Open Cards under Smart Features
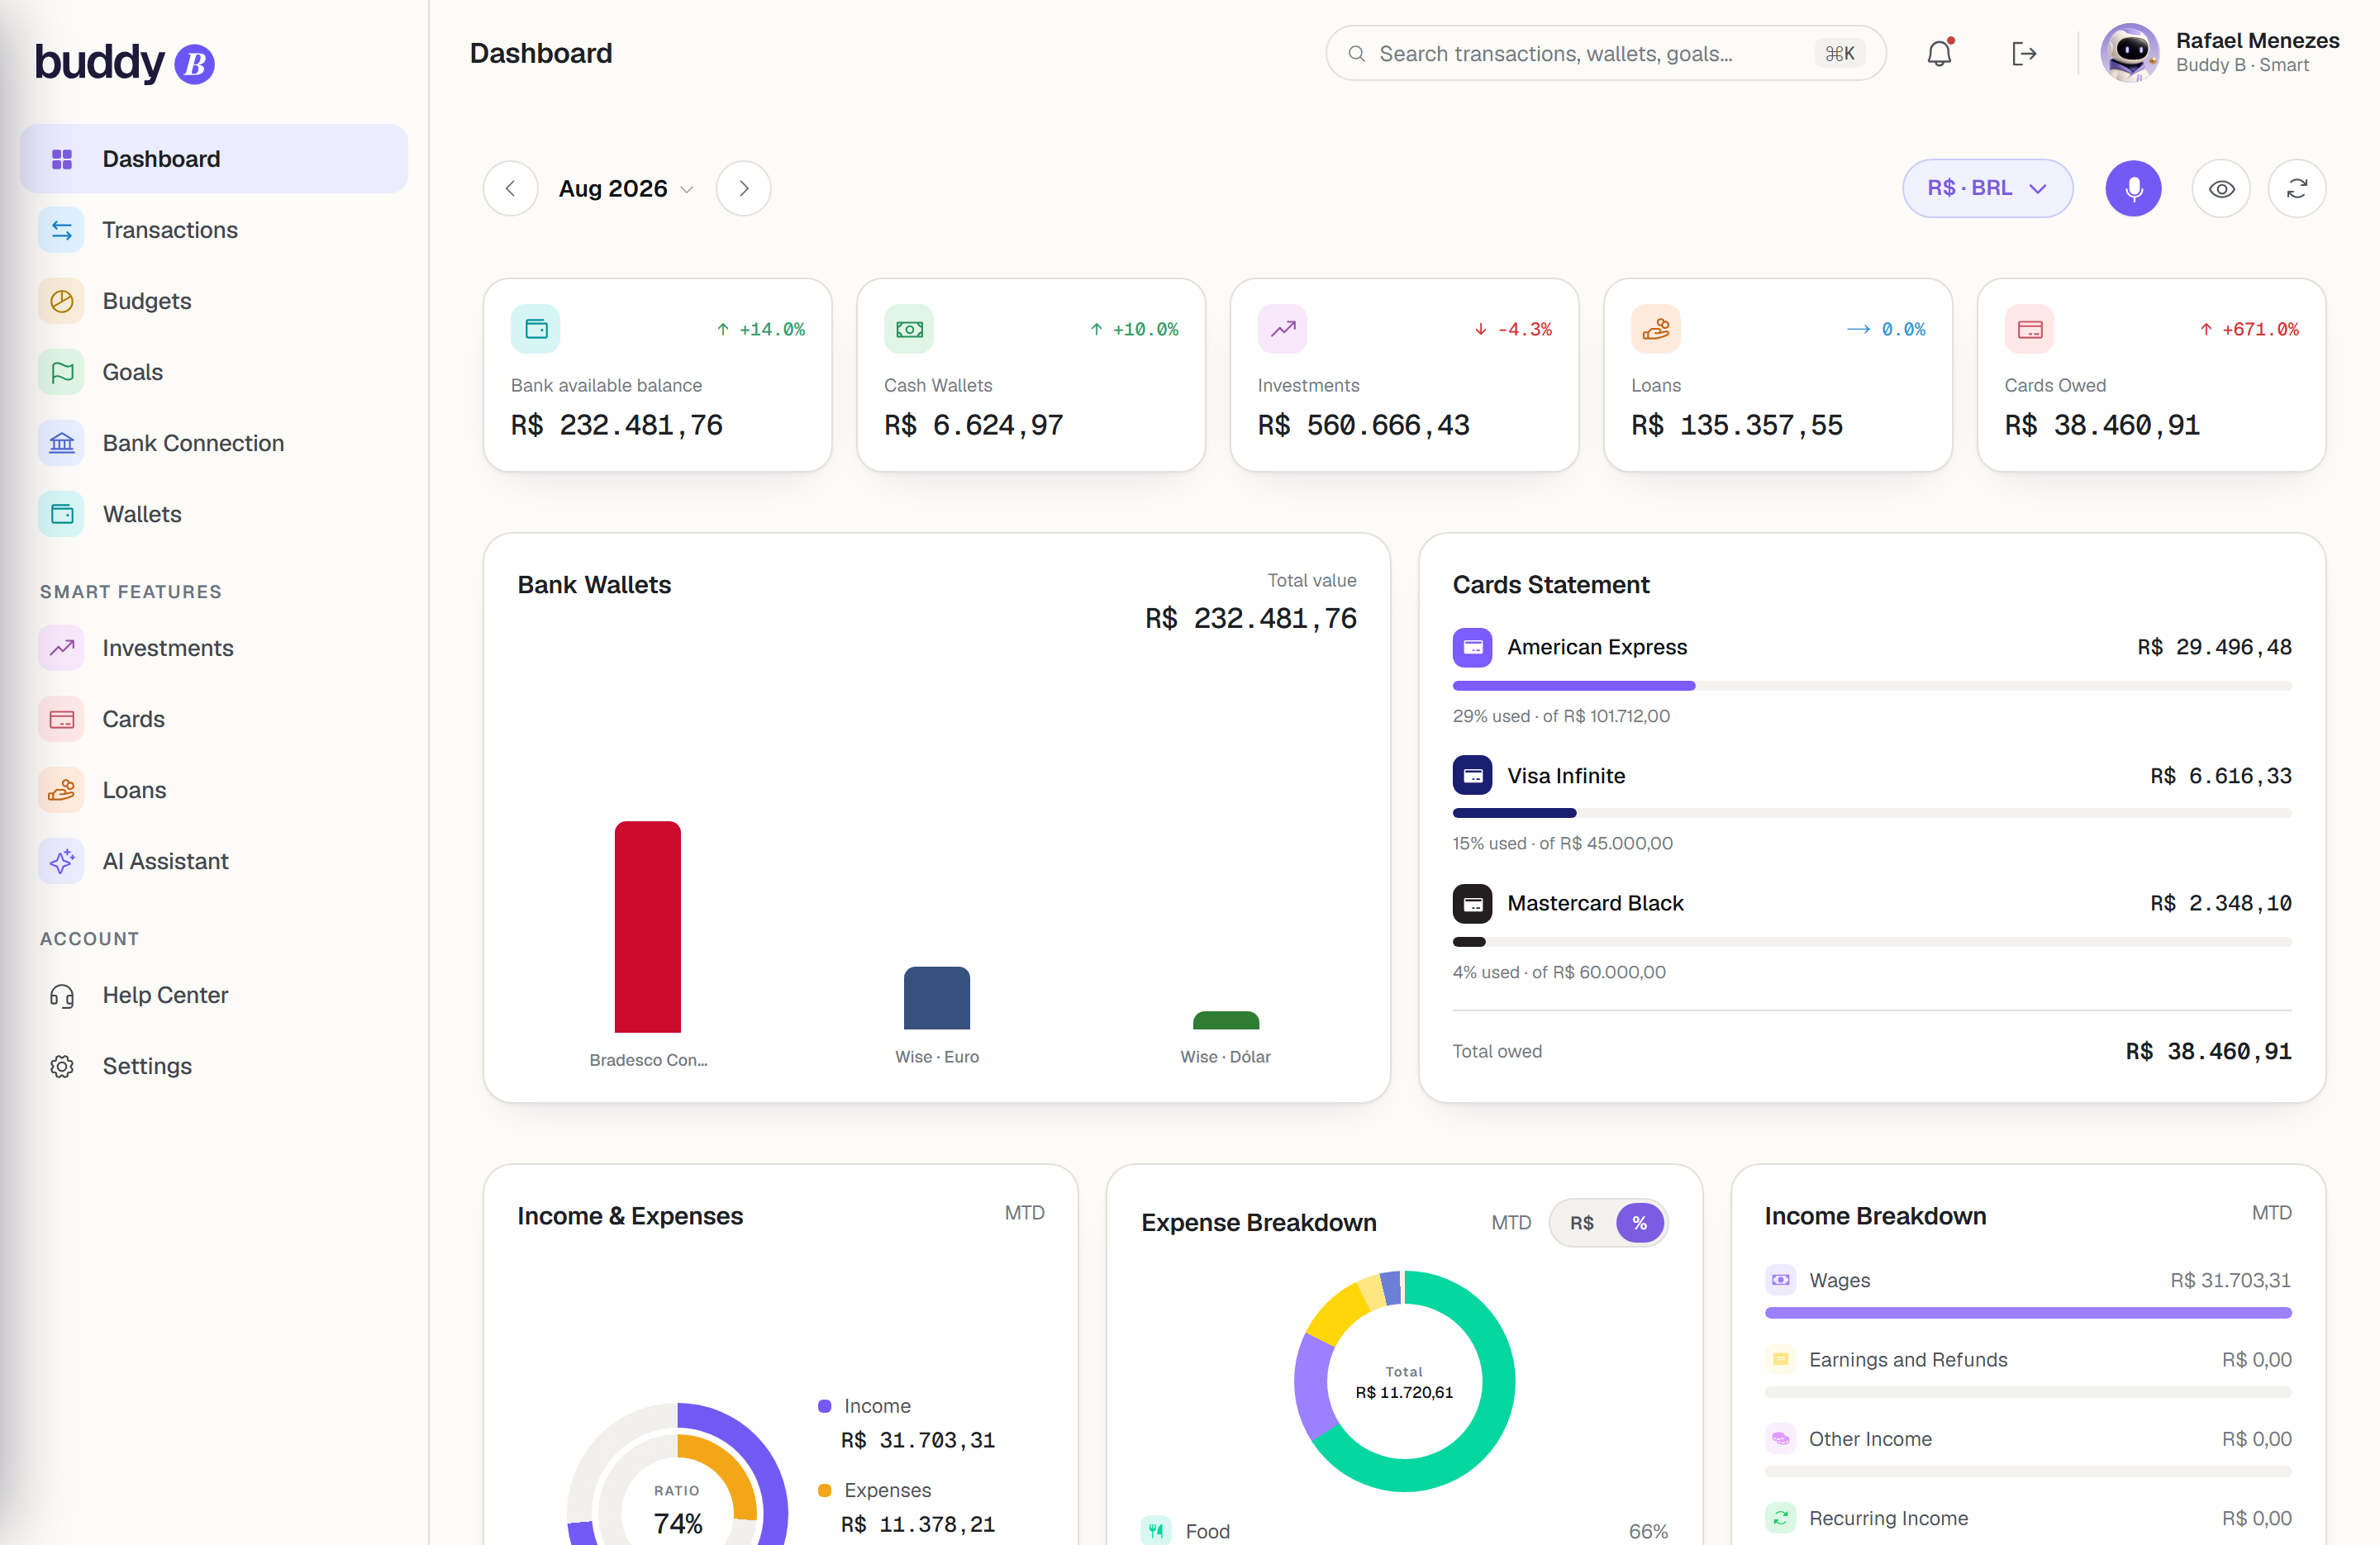This screenshot has height=1545, width=2380. (x=214, y=719)
